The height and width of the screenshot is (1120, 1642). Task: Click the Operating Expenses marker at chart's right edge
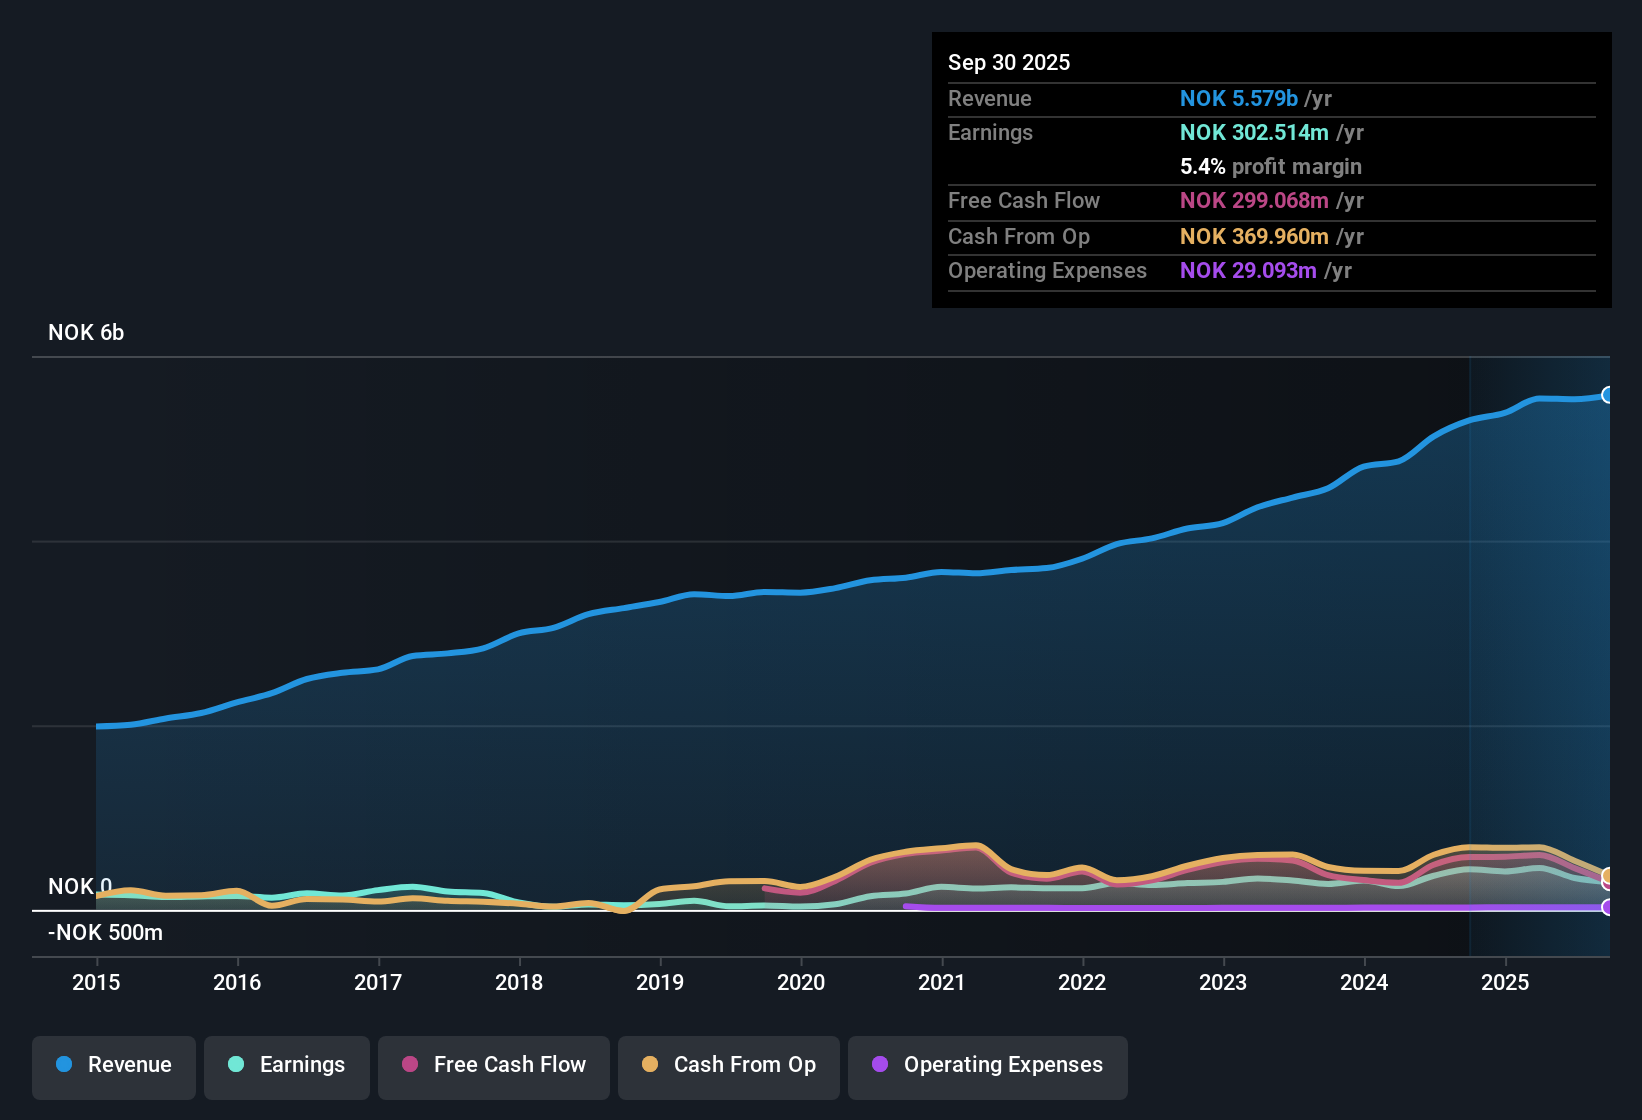(1606, 908)
